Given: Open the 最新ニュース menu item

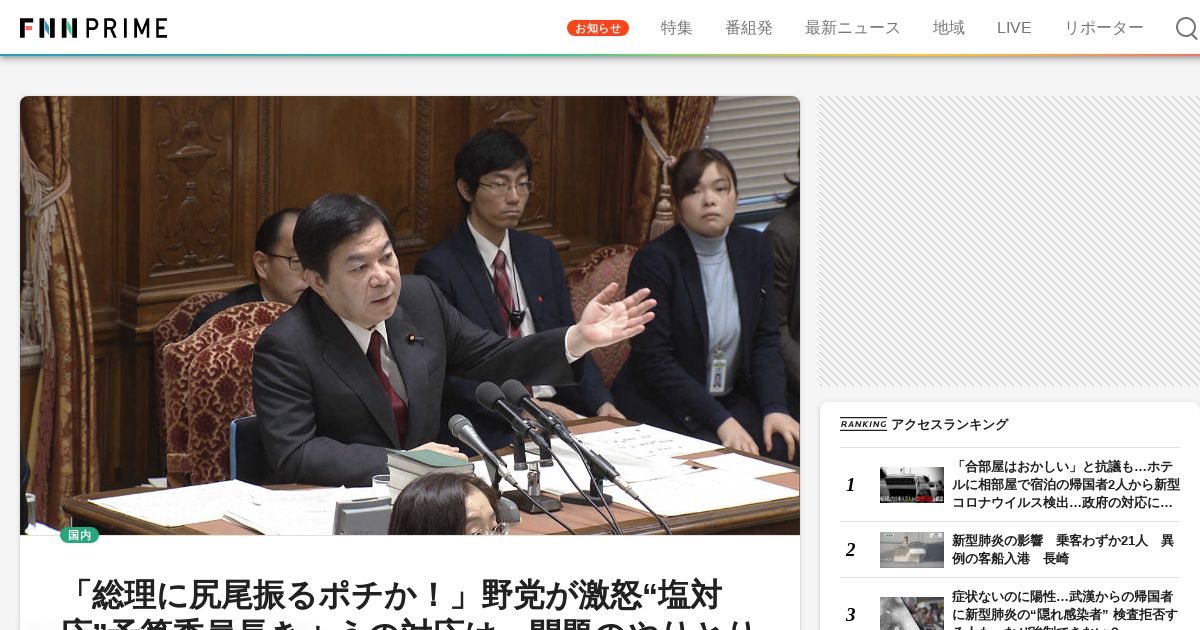Looking at the screenshot, I should (x=853, y=28).
